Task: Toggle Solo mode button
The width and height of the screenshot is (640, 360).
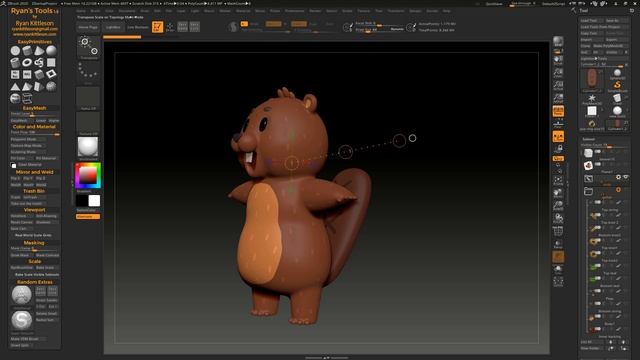Action: tap(558, 269)
